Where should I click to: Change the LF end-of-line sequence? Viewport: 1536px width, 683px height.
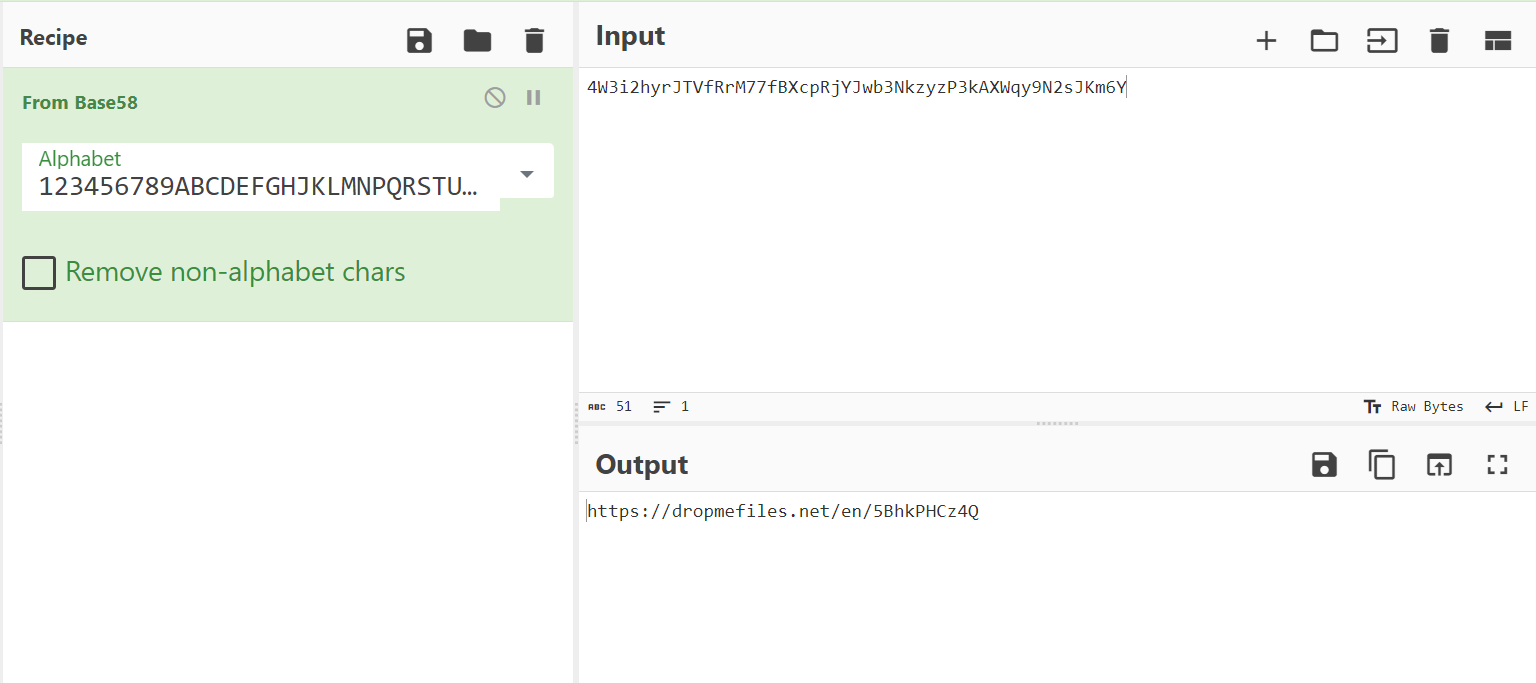(1507, 406)
